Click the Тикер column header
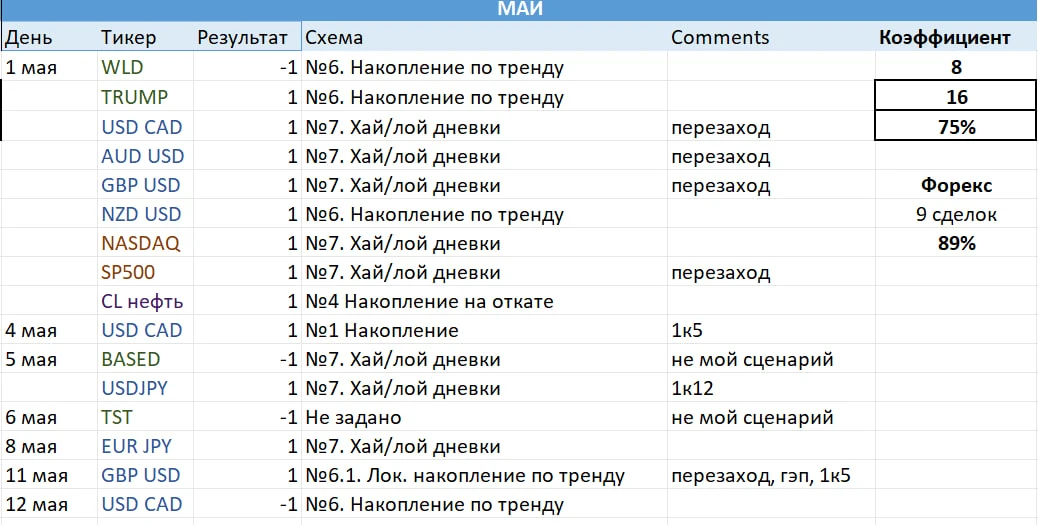Screen dimensions: 1038x525 pos(145,37)
